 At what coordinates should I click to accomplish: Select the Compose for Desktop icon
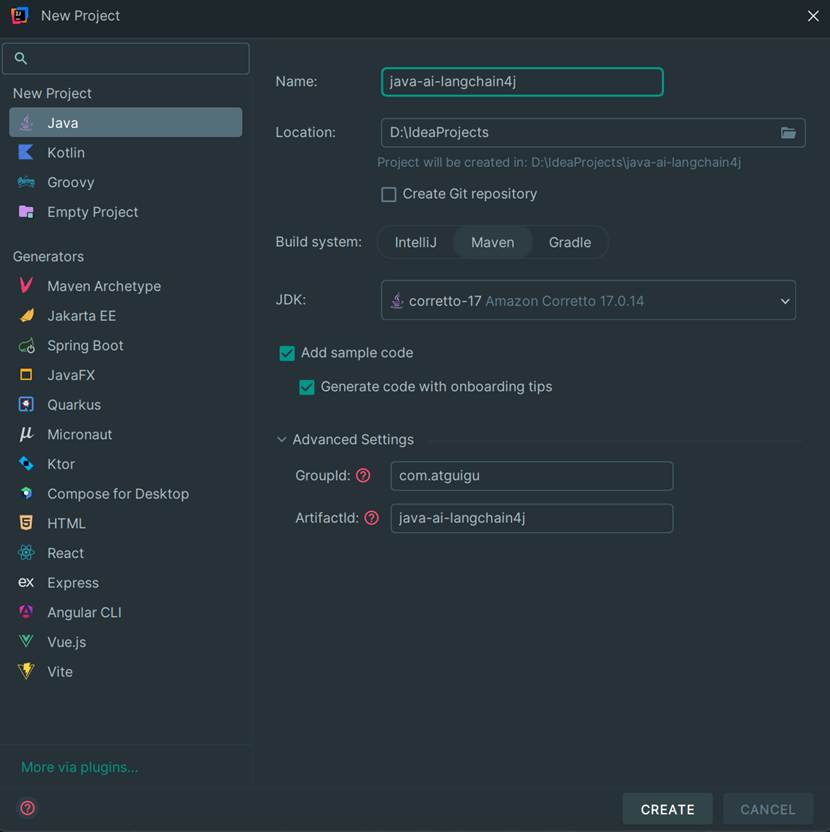pyautogui.click(x=25, y=493)
